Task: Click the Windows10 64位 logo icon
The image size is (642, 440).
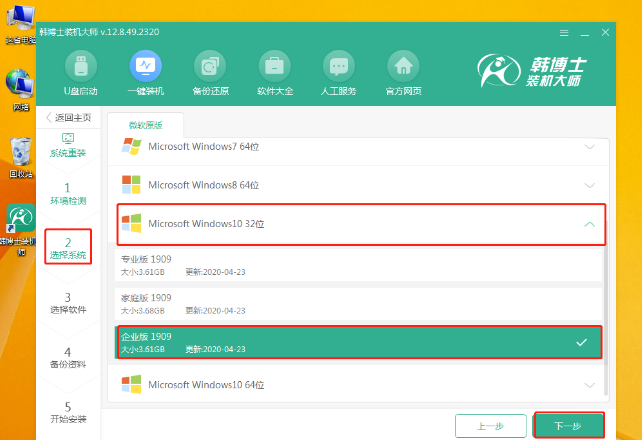Action: pyautogui.click(x=131, y=385)
